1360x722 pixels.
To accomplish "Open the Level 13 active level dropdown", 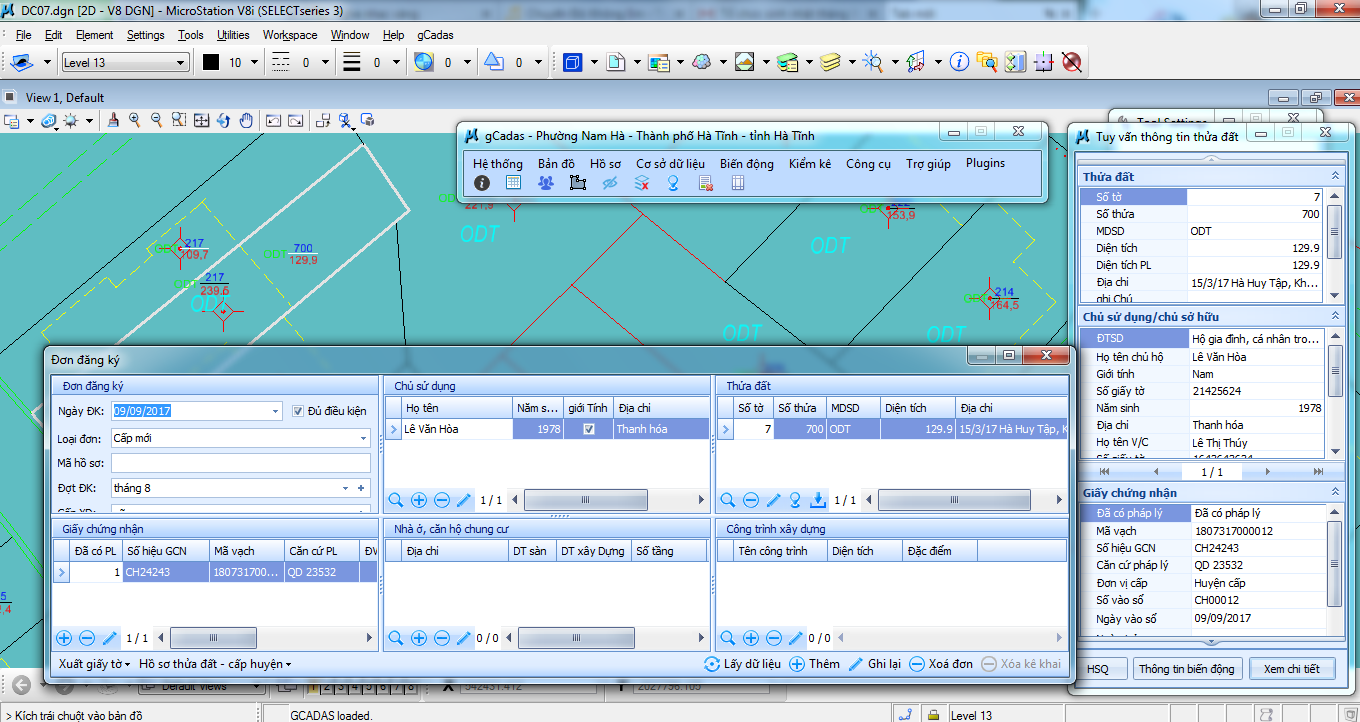I will pos(180,63).
